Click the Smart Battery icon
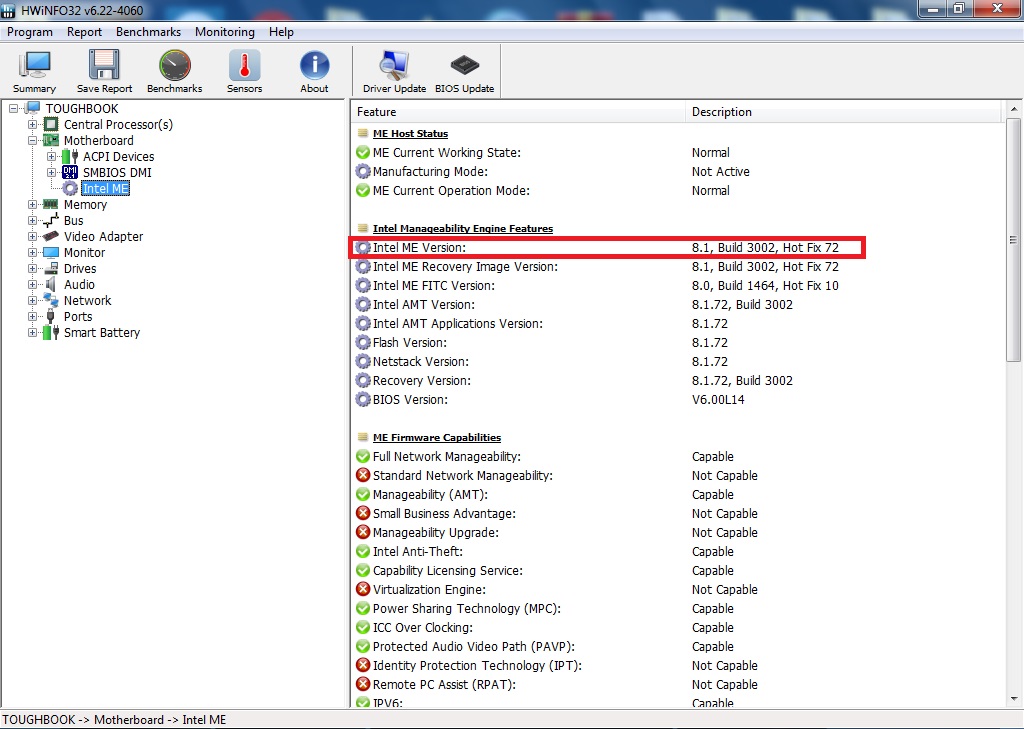 click(x=51, y=332)
